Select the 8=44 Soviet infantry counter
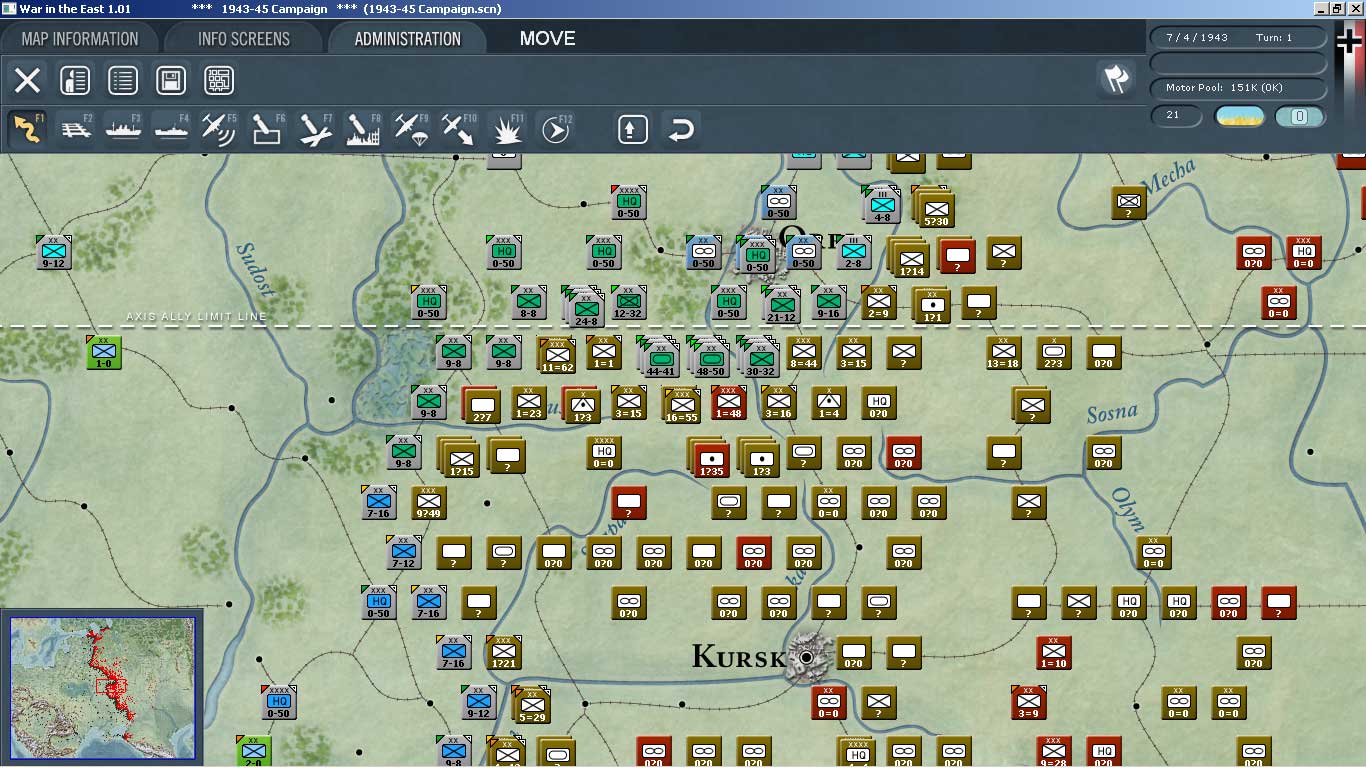1366x768 pixels. click(x=803, y=352)
